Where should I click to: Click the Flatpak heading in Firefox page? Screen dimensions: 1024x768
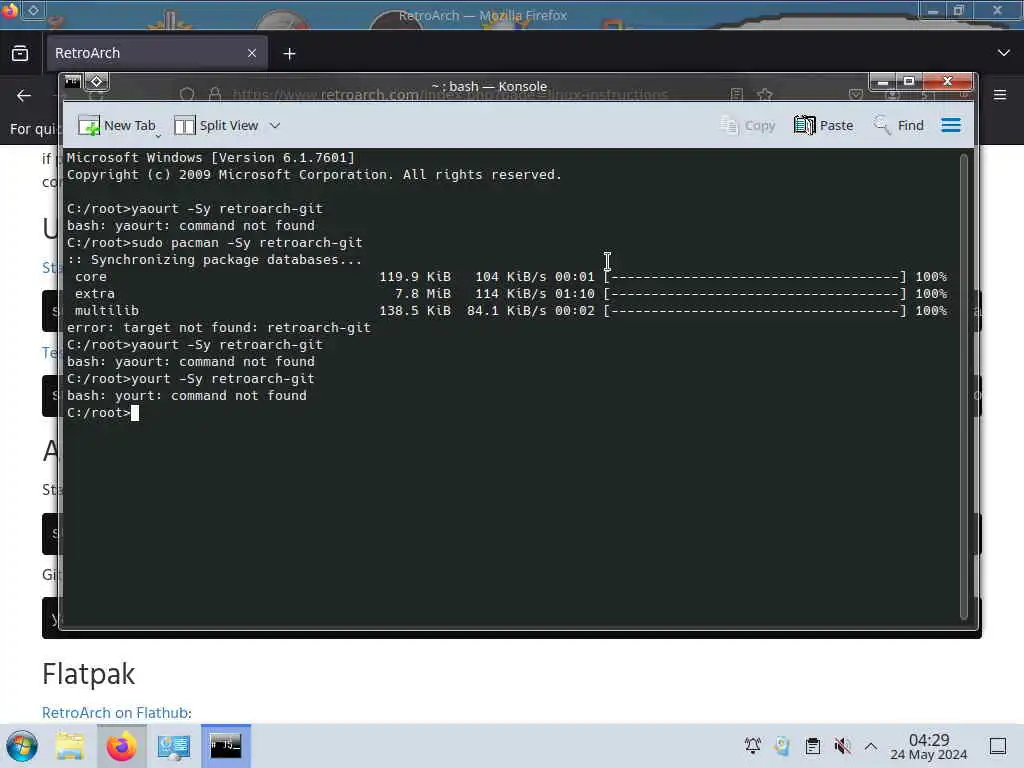coord(89,674)
